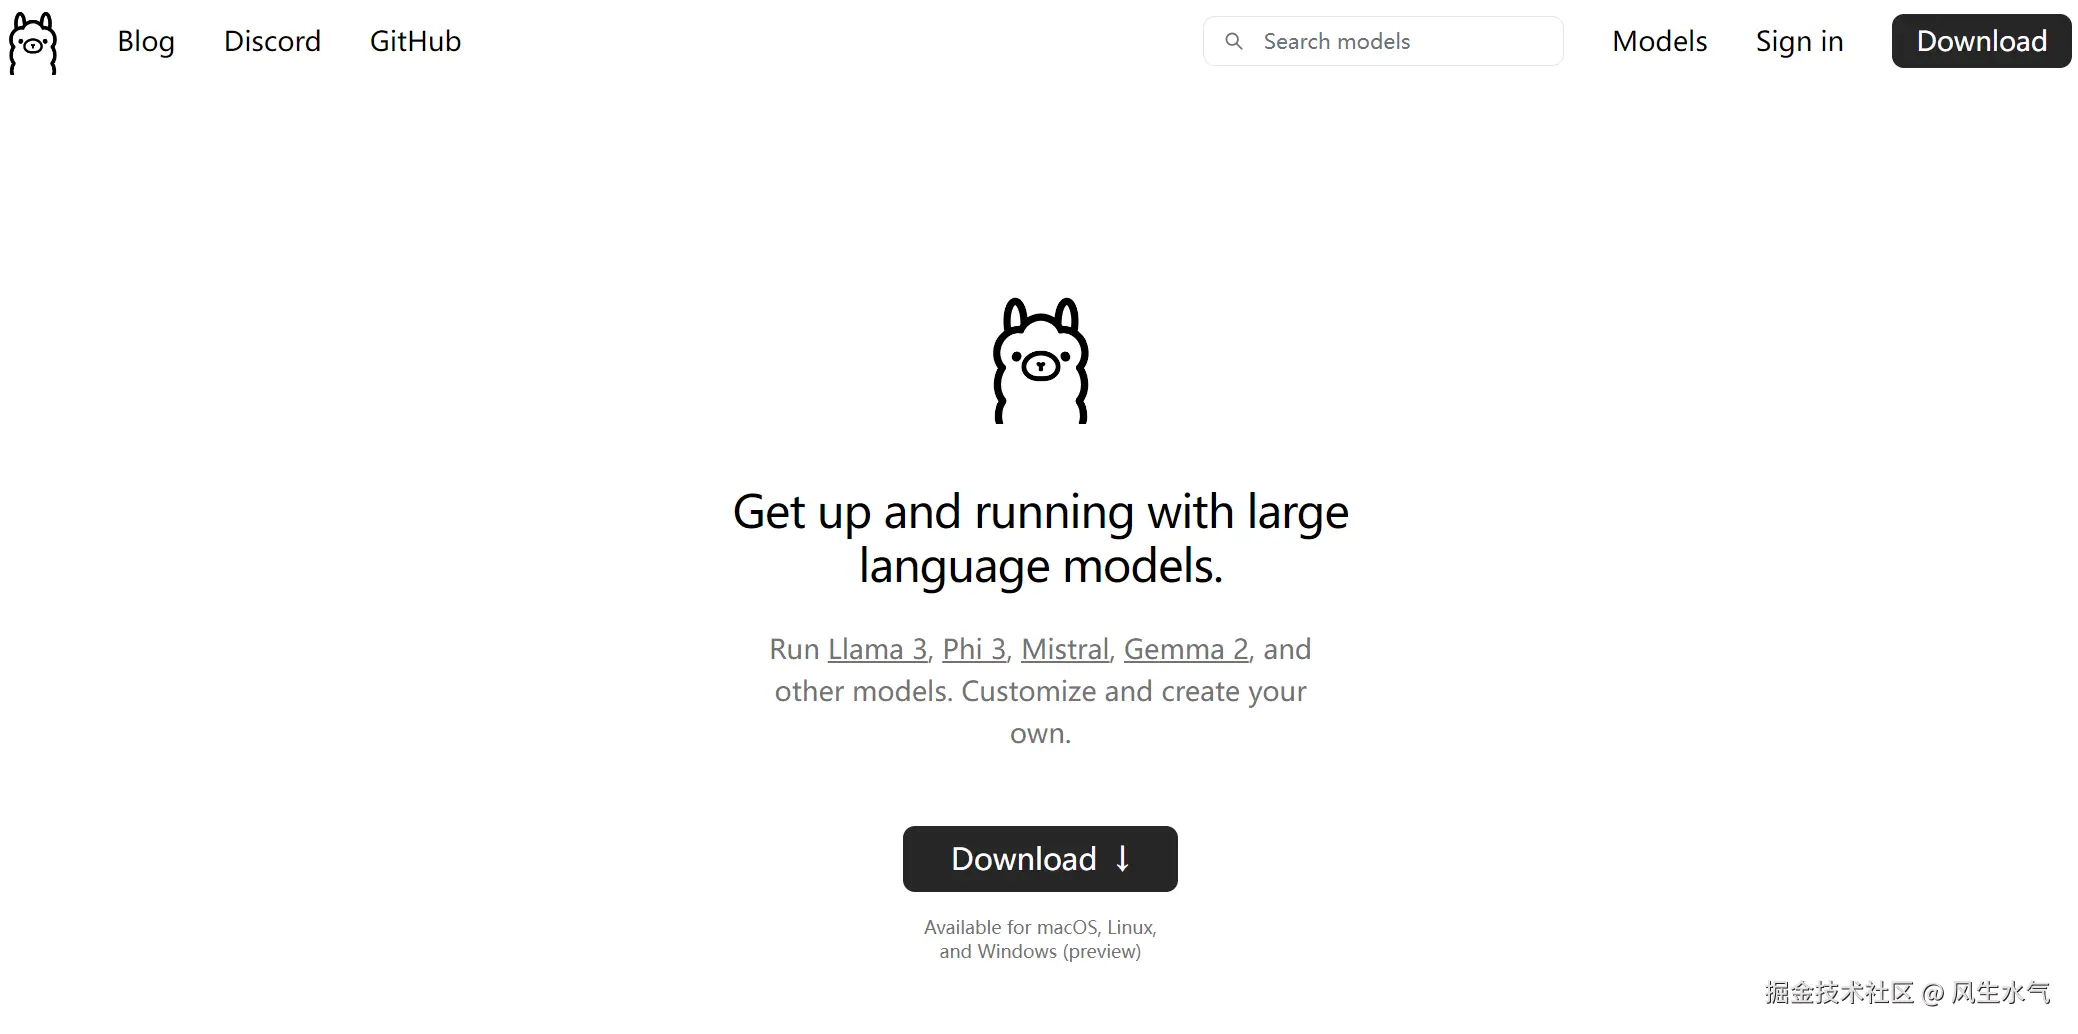This screenshot has height=1034, width=2078.
Task: Open the Gemma 2 model link
Action: click(x=1186, y=649)
